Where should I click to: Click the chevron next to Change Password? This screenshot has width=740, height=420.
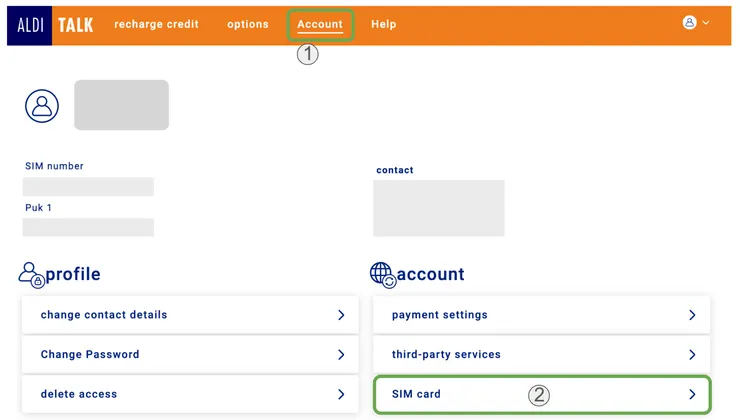coord(341,355)
